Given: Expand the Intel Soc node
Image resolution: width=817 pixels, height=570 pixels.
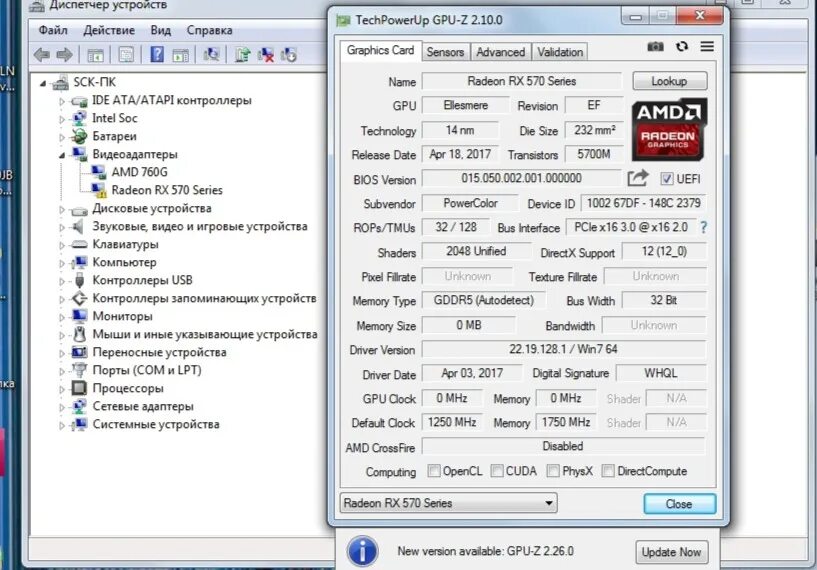Looking at the screenshot, I should coord(61,119).
